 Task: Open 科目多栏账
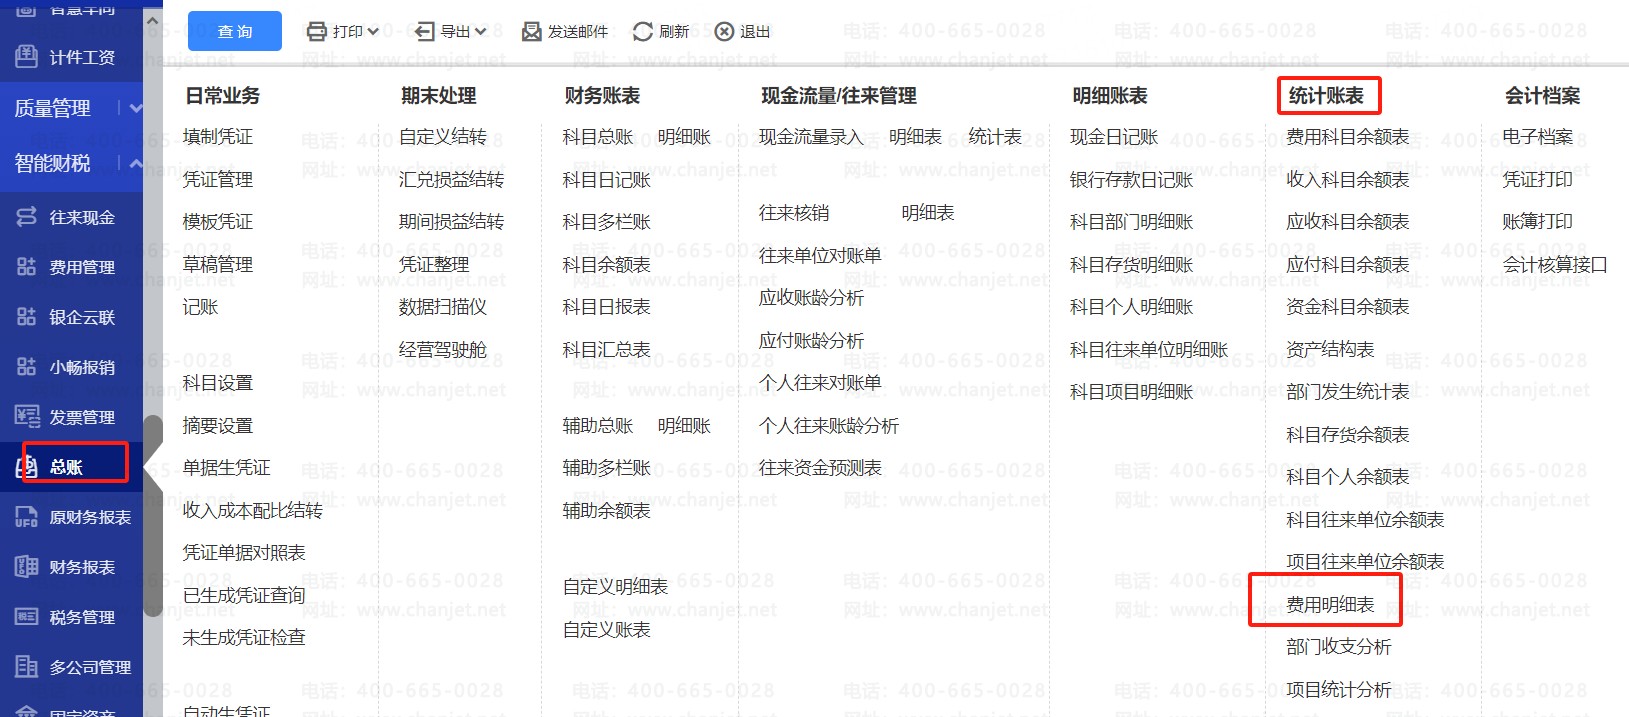pos(607,221)
